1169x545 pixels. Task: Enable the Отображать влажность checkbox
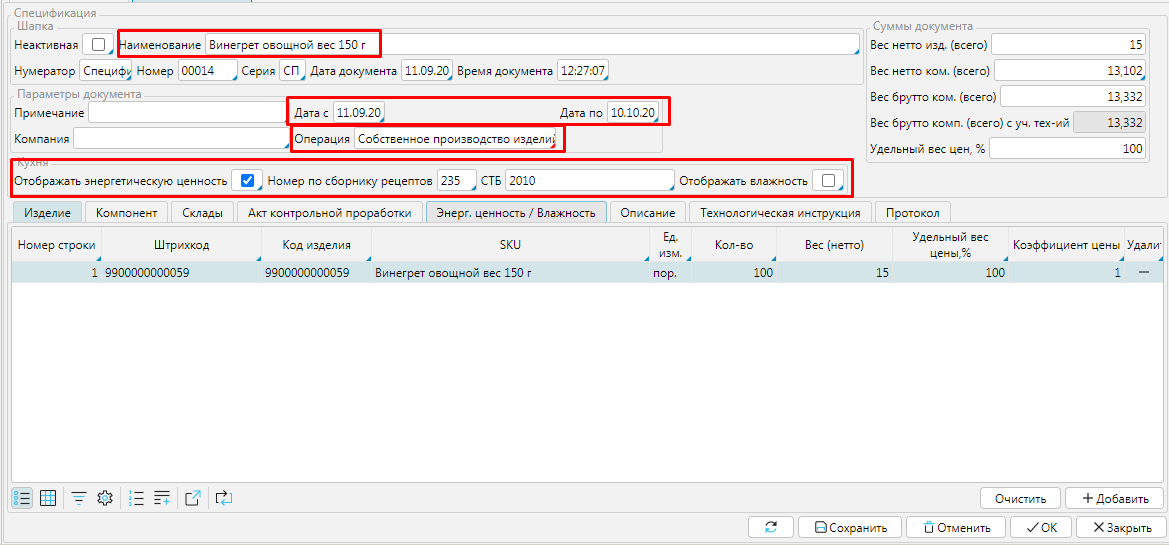click(x=828, y=181)
